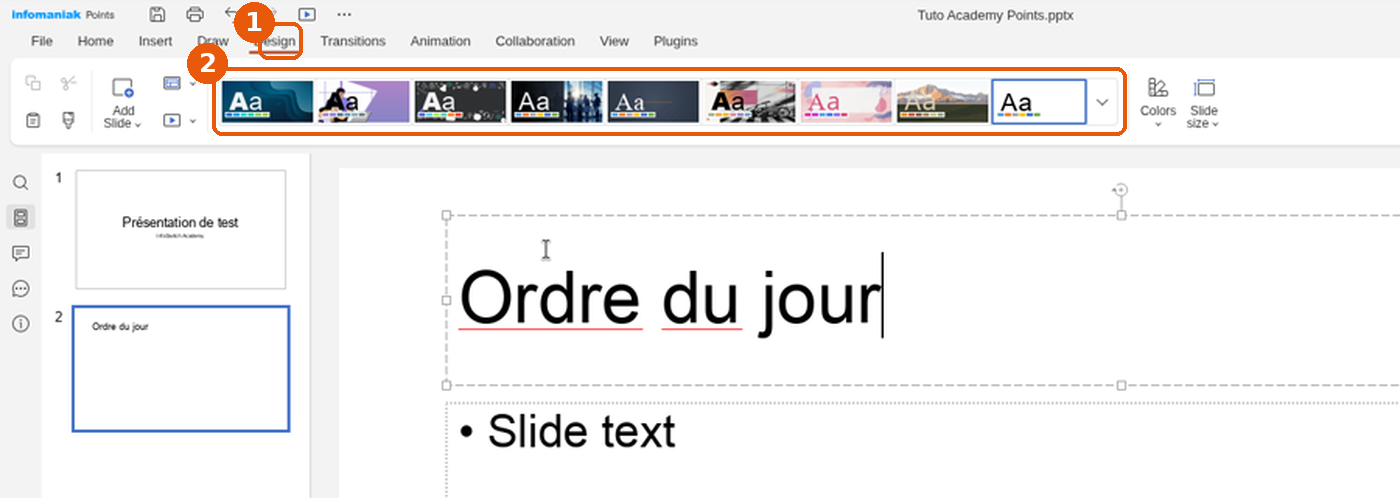1400x498 pixels.
Task: Apply the dark confetti dots theme
Action: pos(460,102)
